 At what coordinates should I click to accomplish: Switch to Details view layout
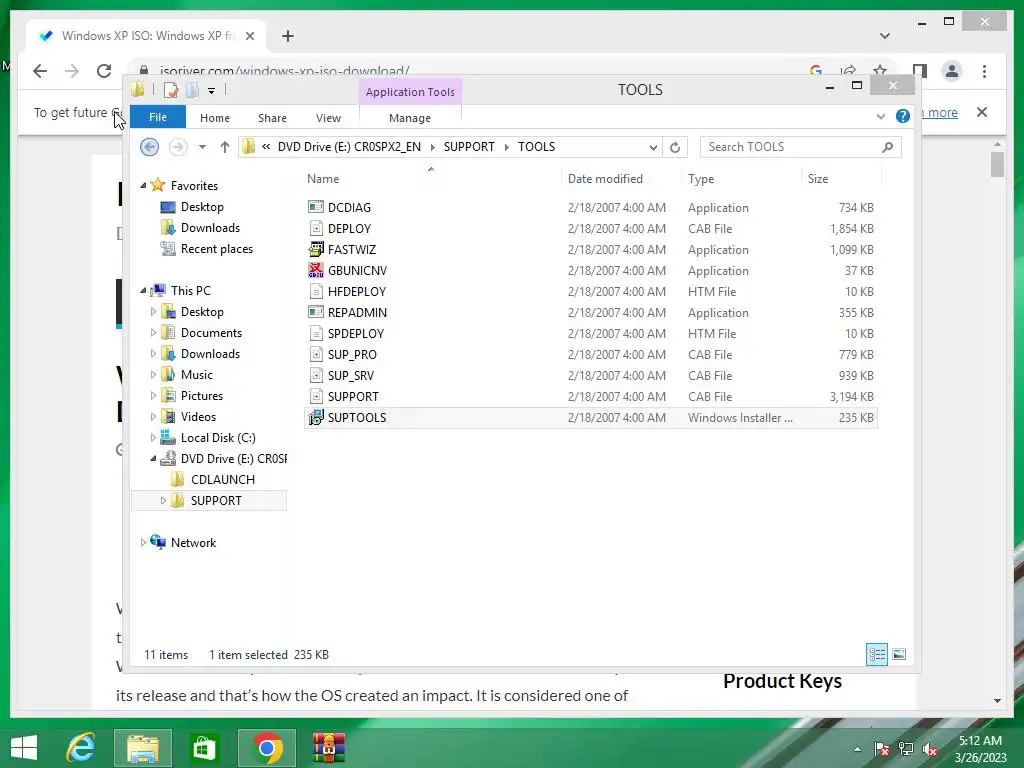point(876,654)
